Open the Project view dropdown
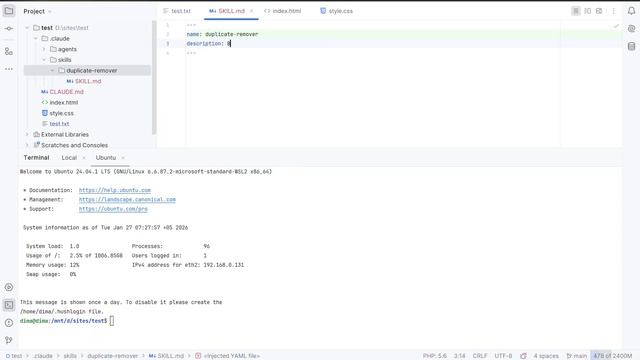The image size is (640, 360). tap(38, 11)
